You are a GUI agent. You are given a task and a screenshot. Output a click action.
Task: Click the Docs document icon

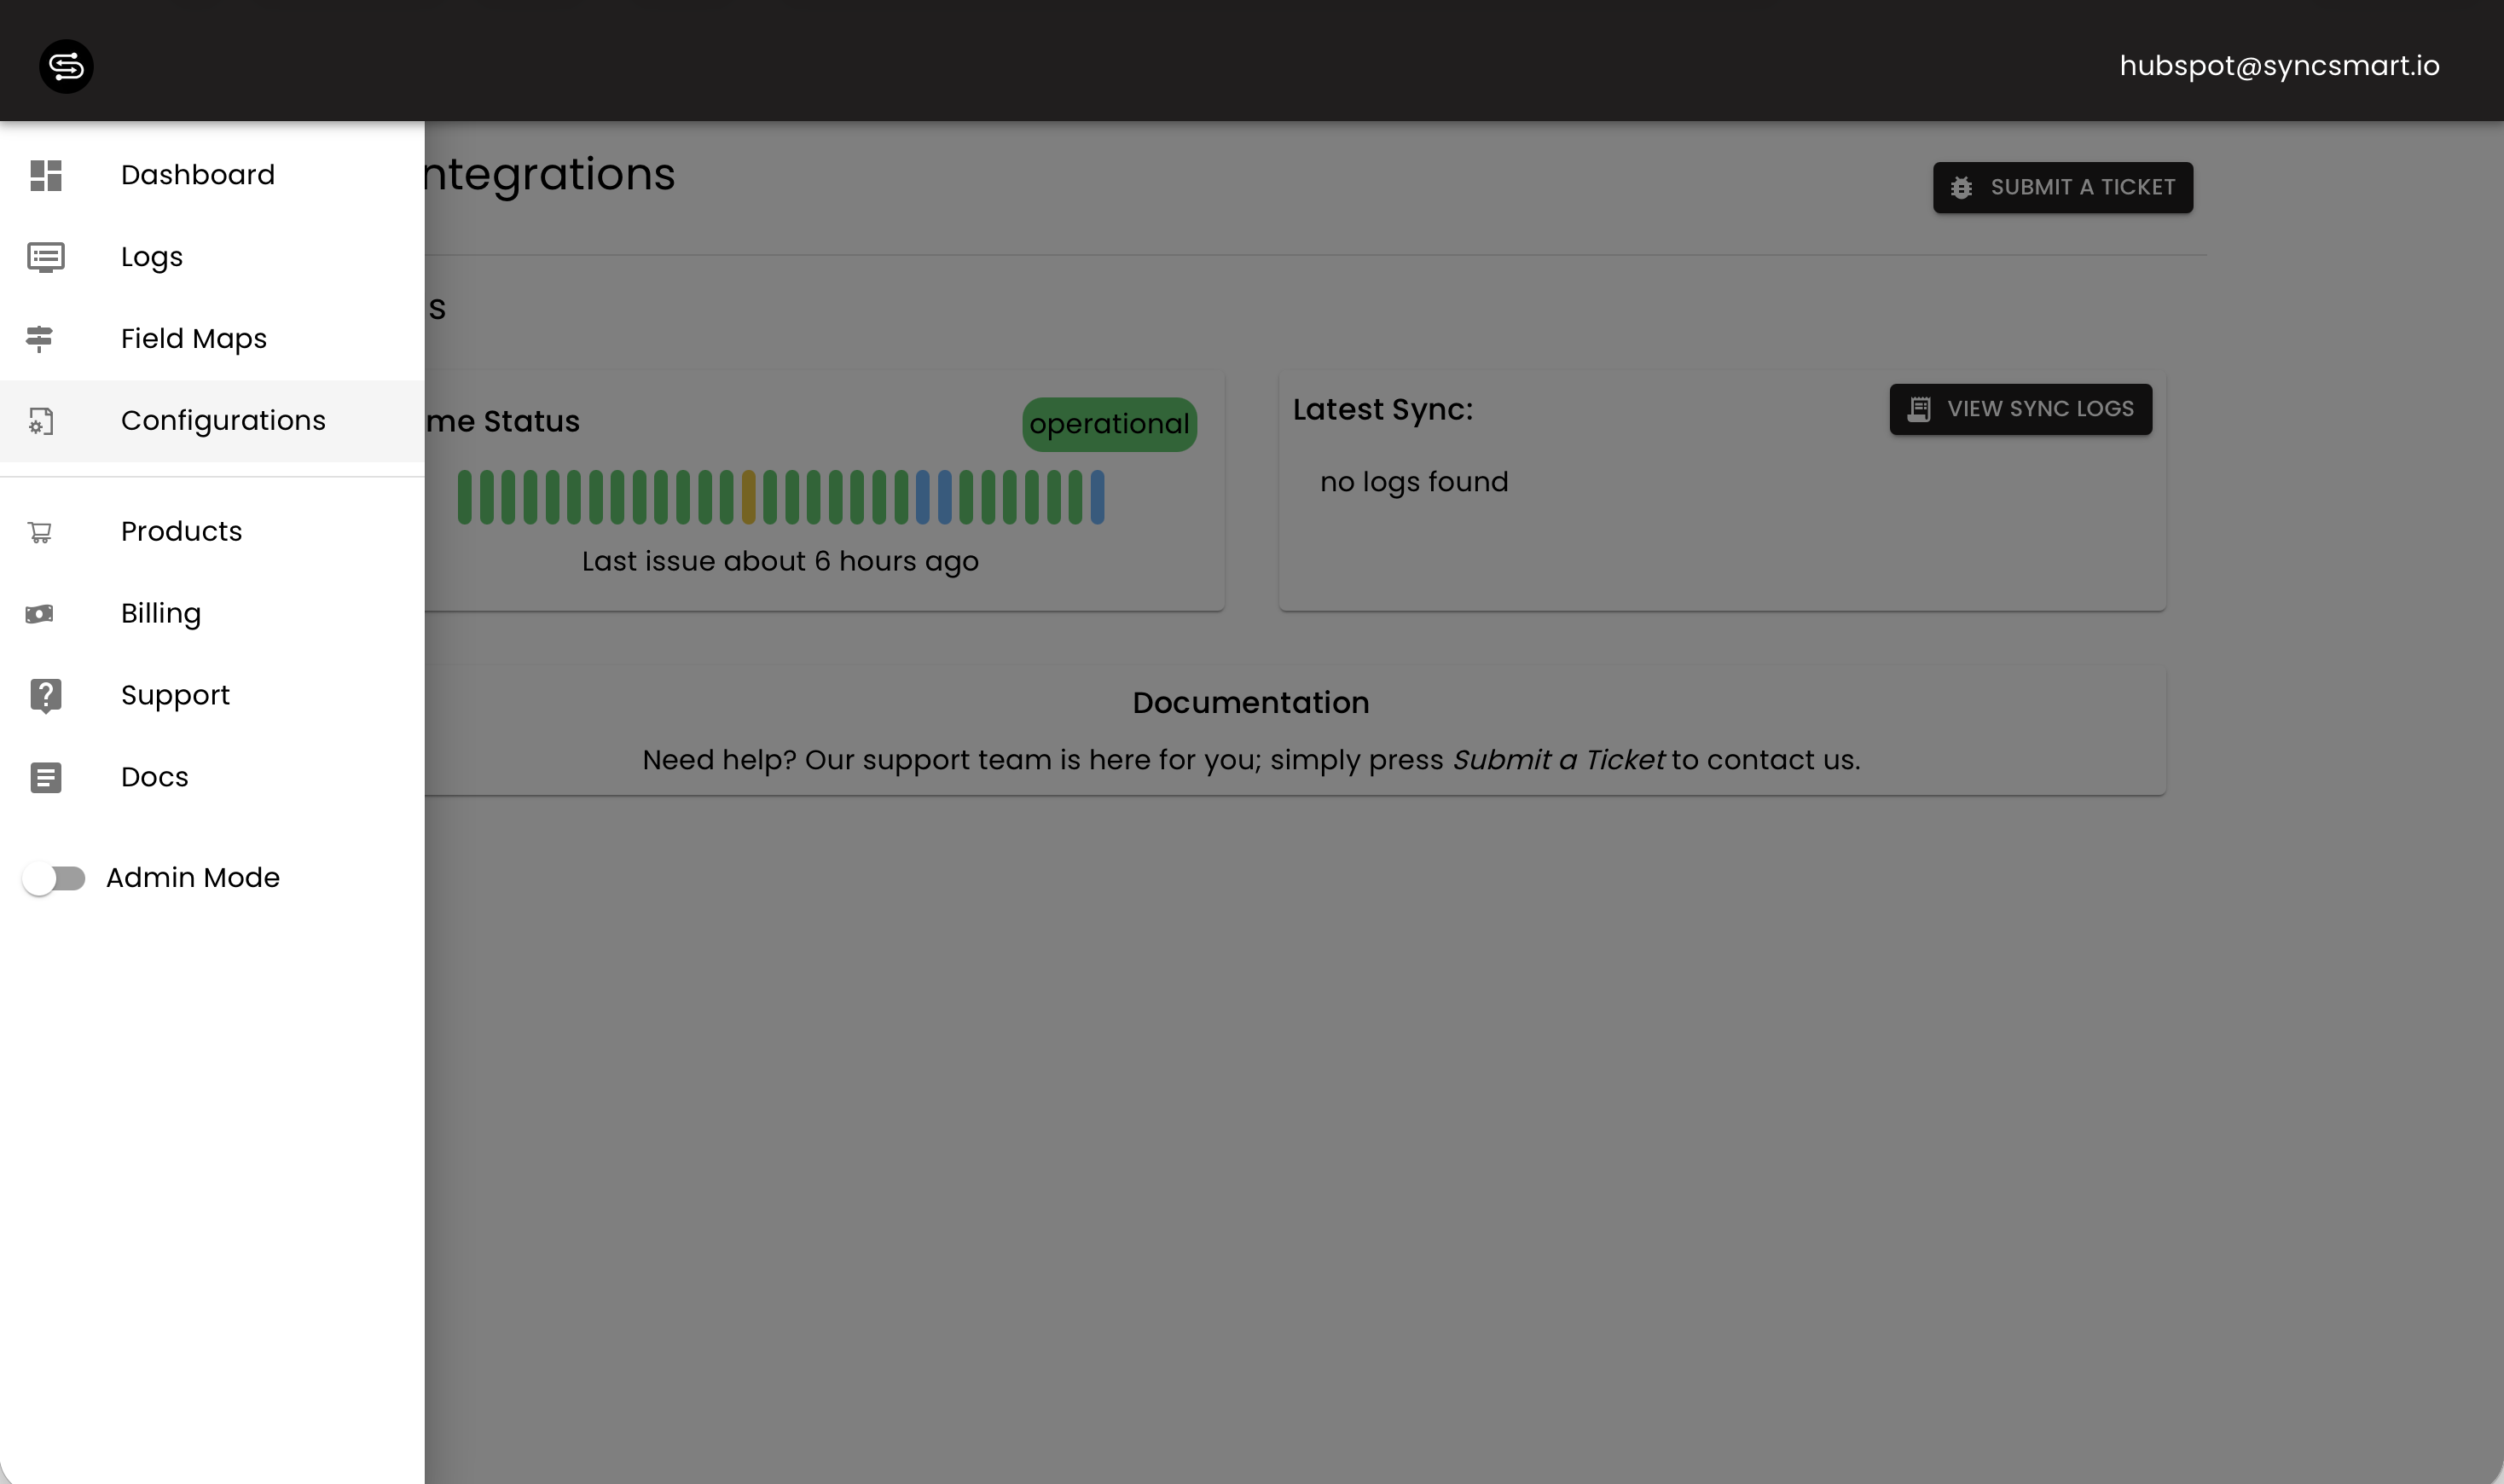[x=45, y=777]
